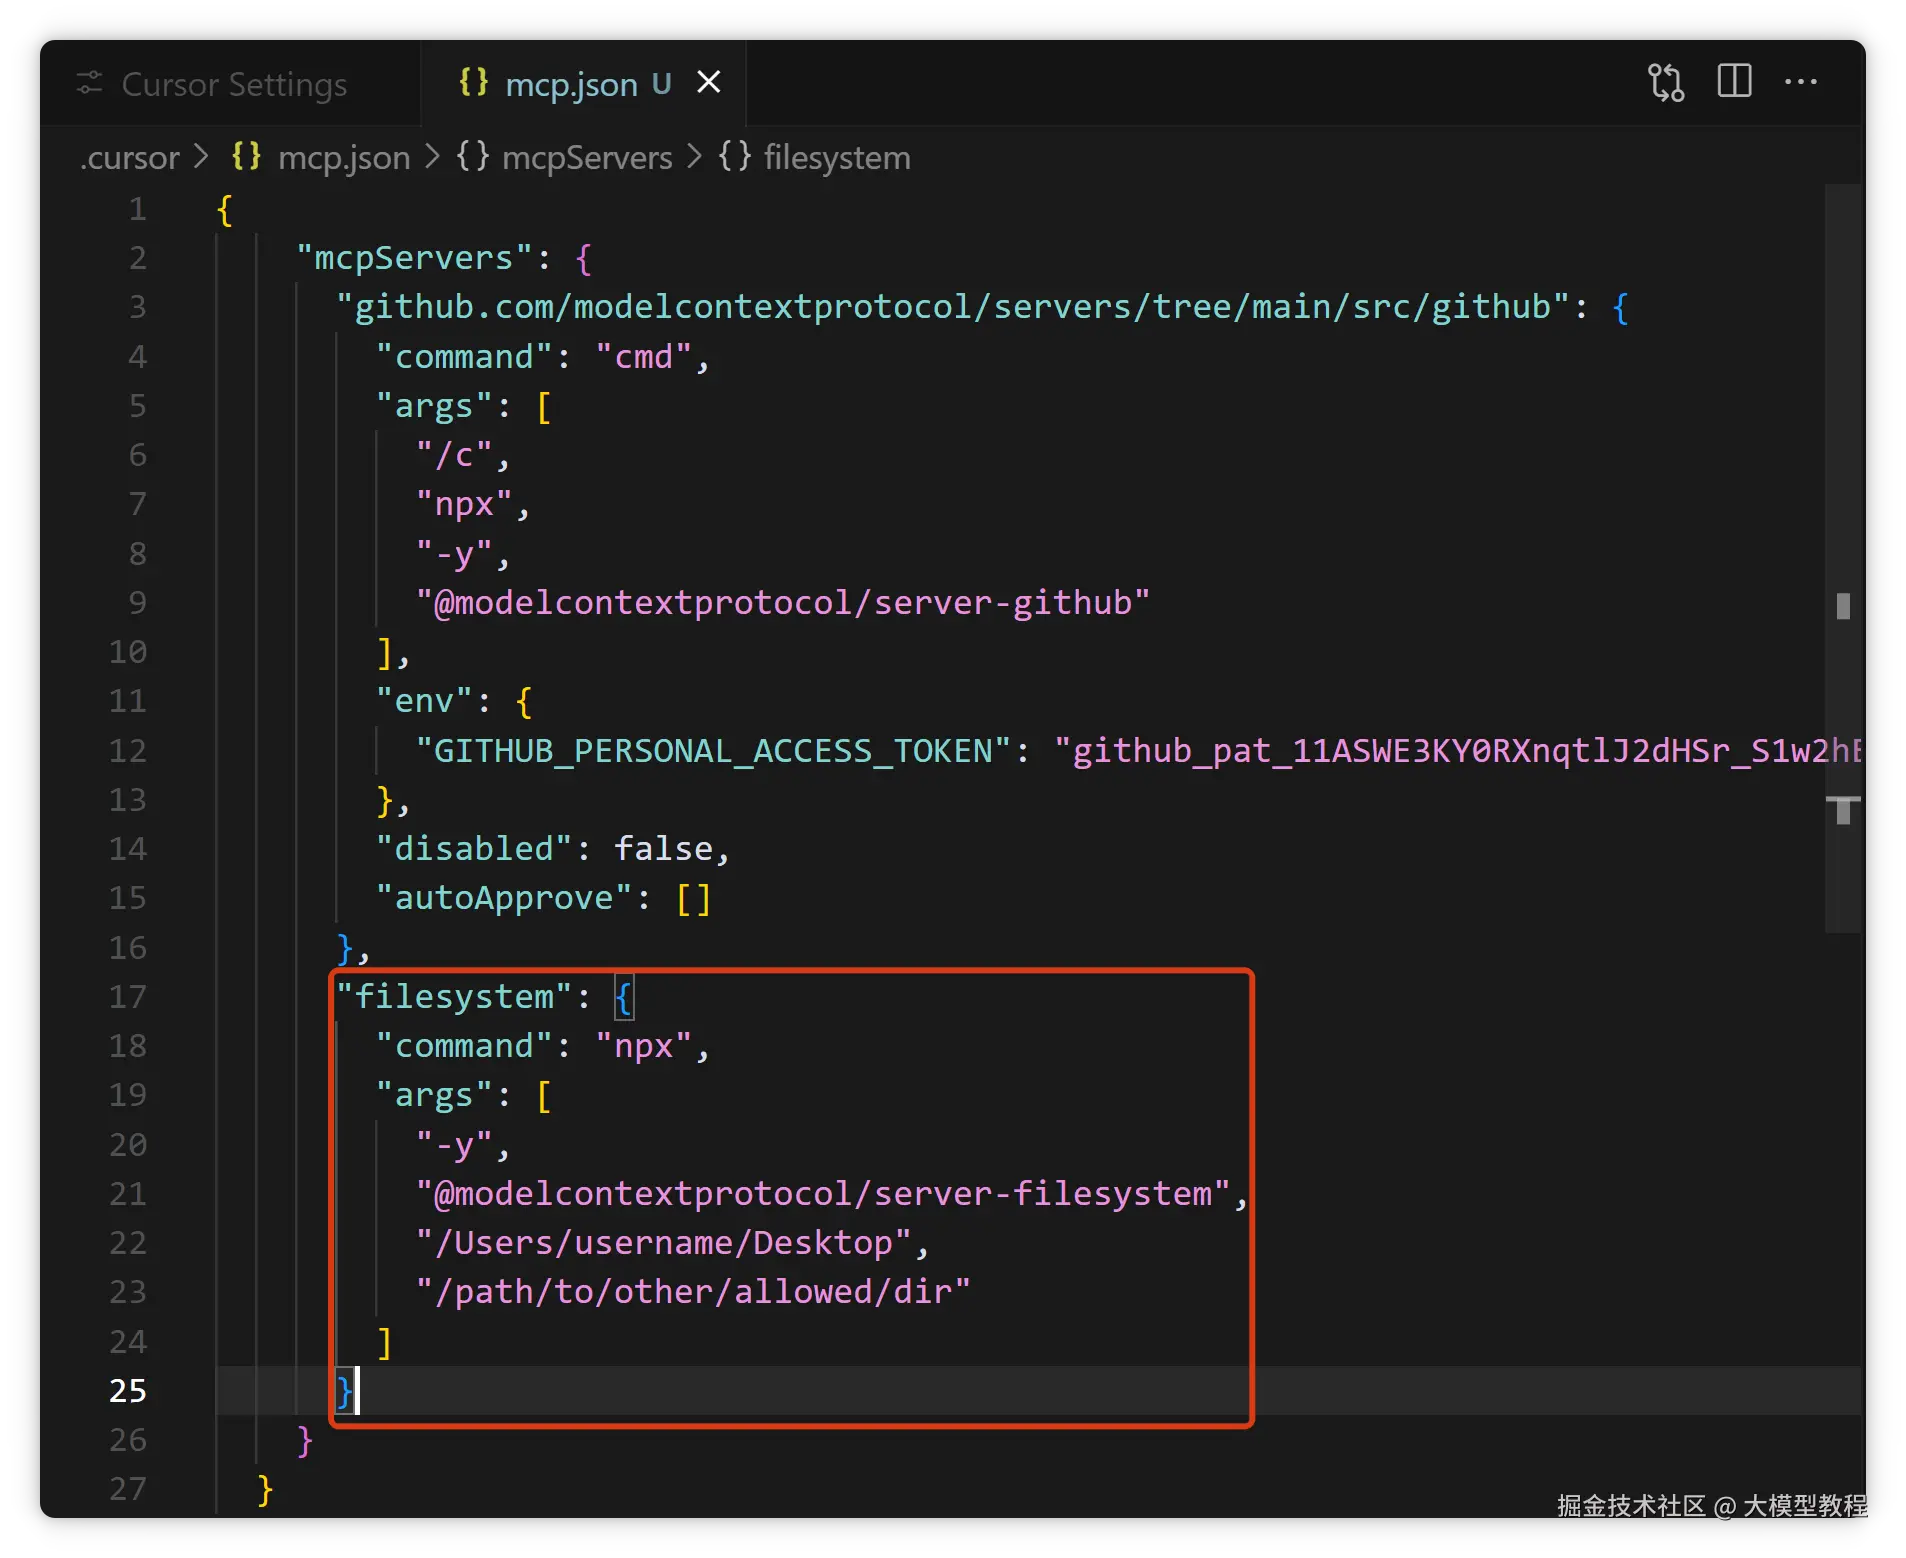
Task: Expand the .cursor breadcrumb folder
Action: [x=130, y=158]
